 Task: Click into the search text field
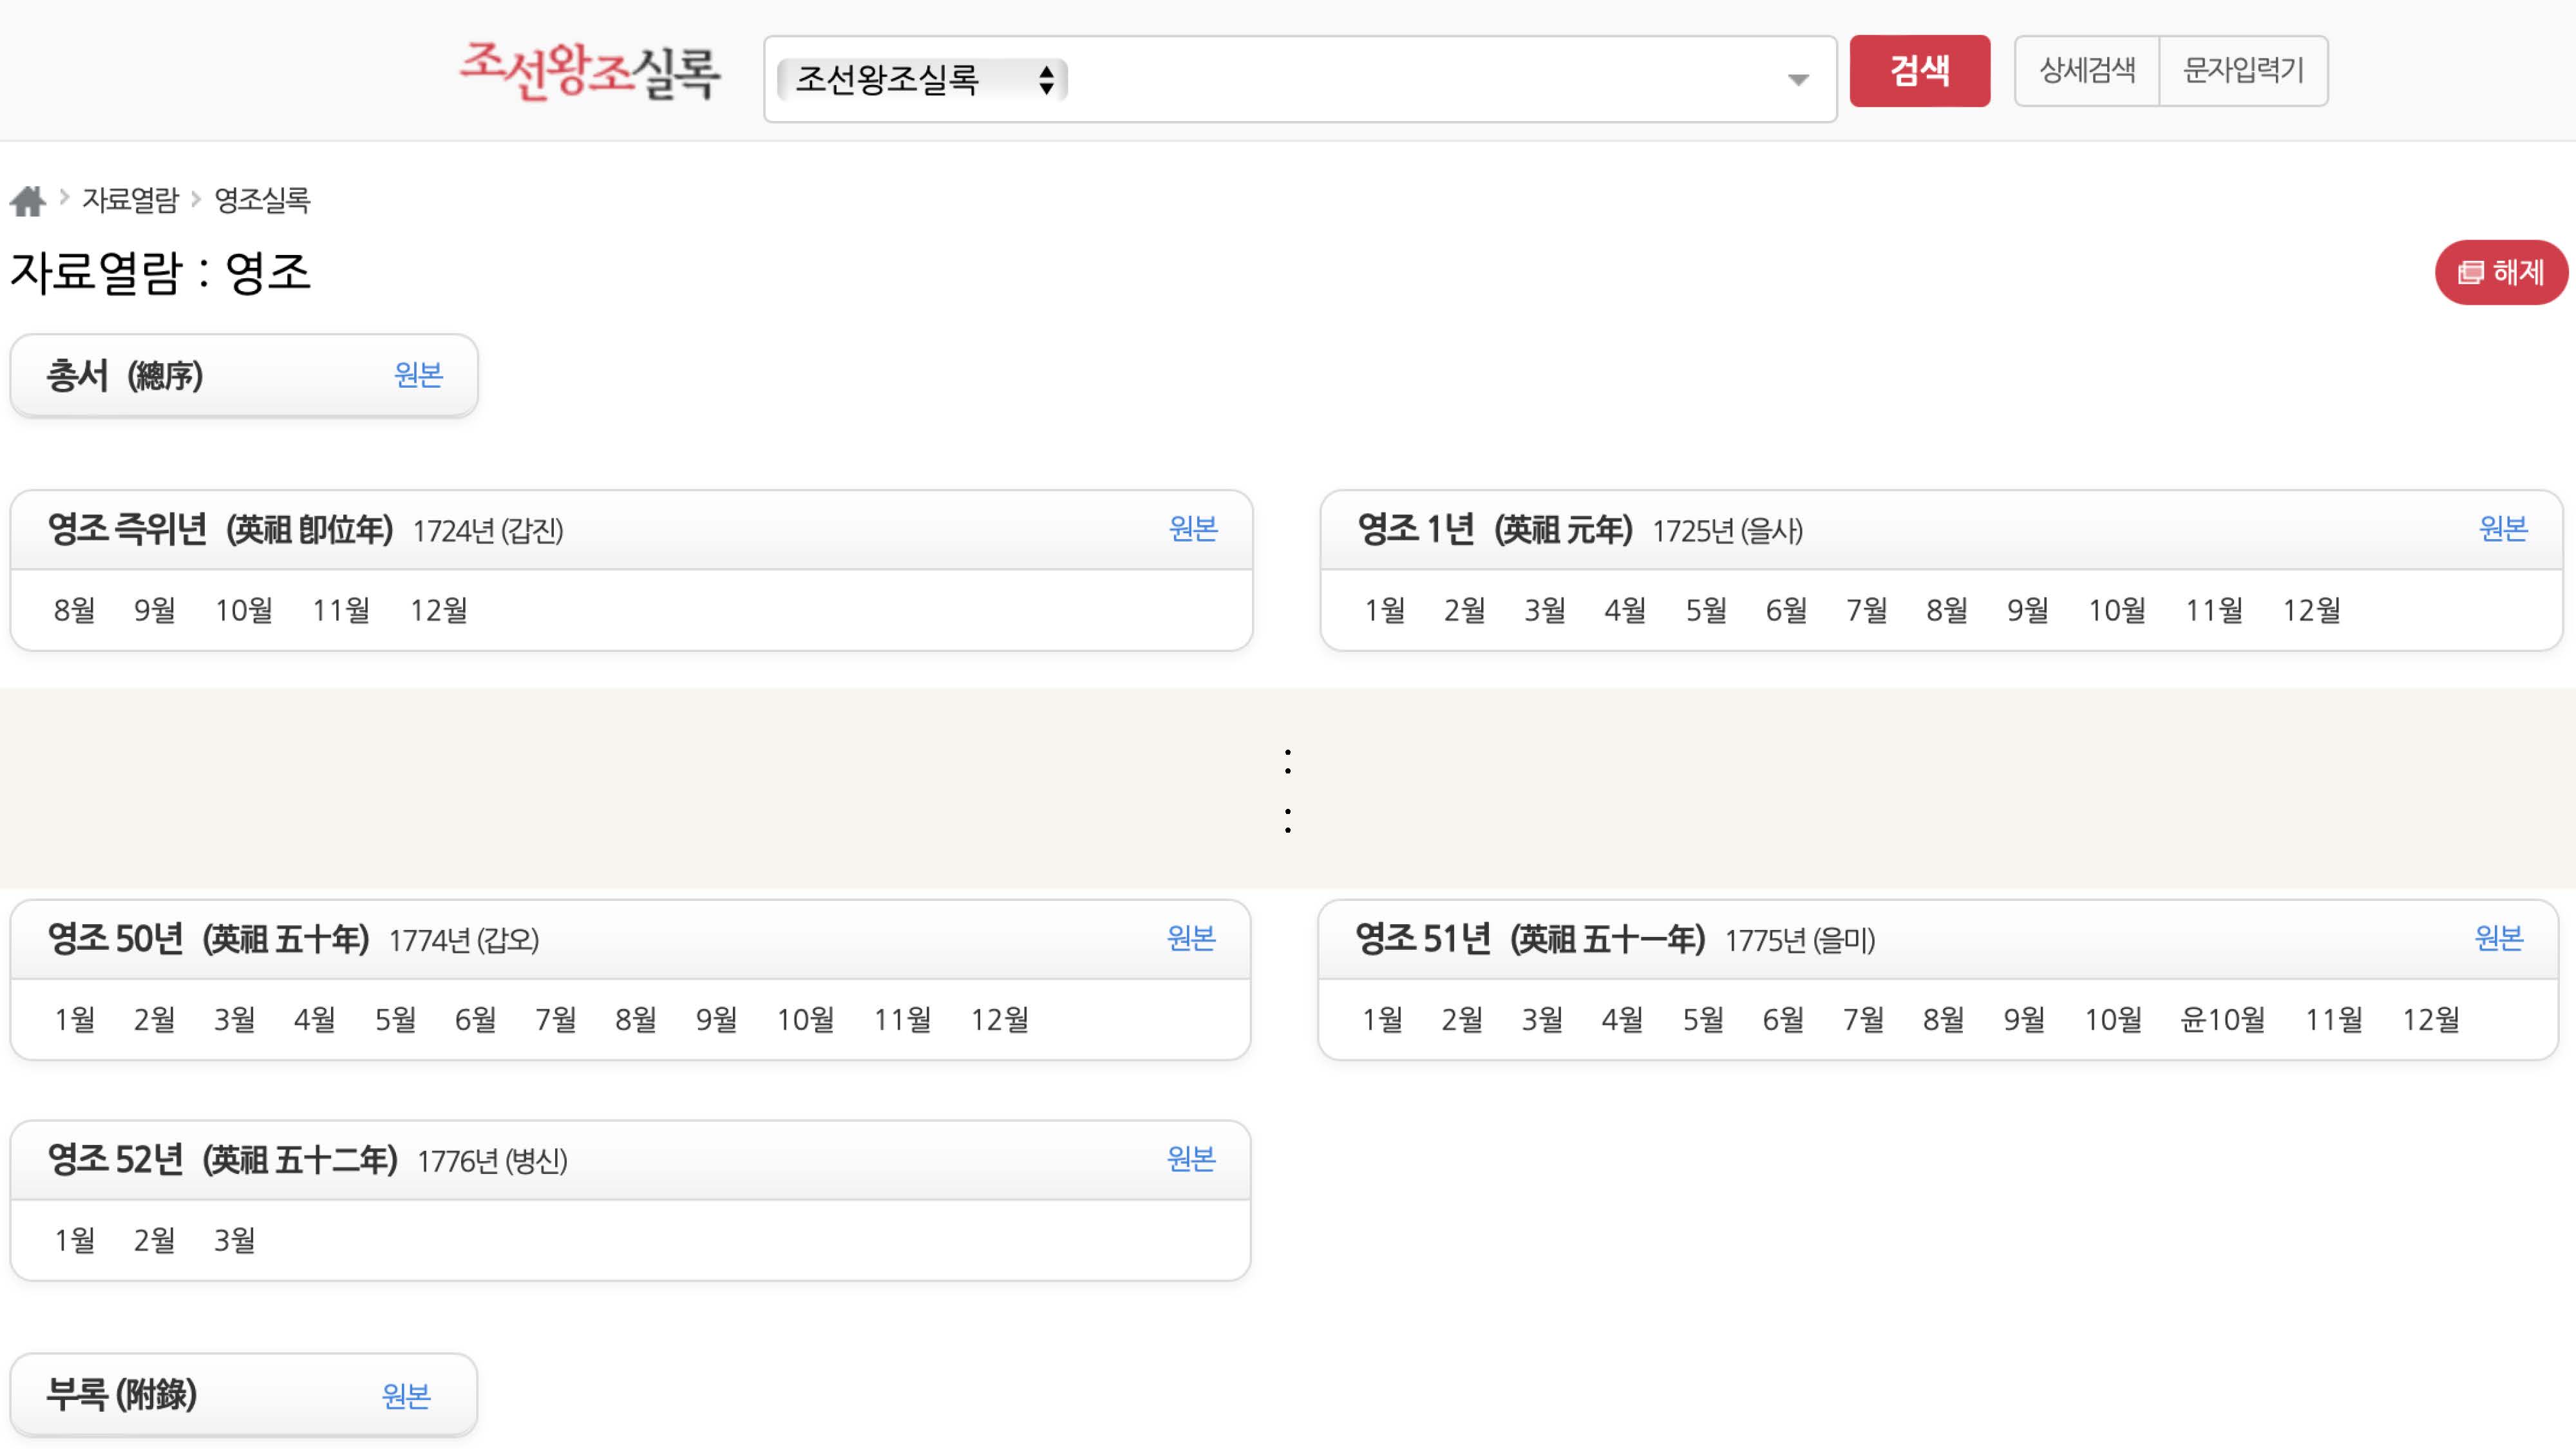(x=1420, y=80)
